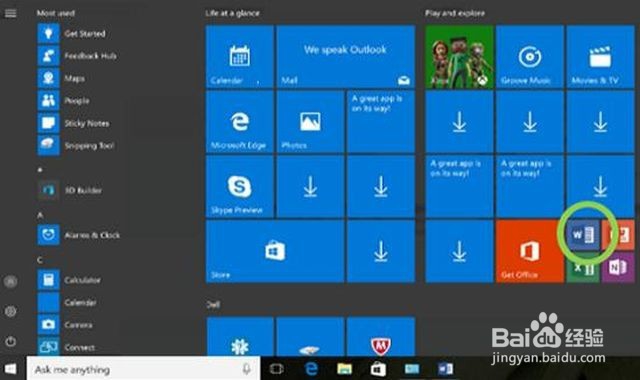The height and width of the screenshot is (380, 640).
Task: Open the McAfee tile in Dell group
Action: [x=380, y=336]
